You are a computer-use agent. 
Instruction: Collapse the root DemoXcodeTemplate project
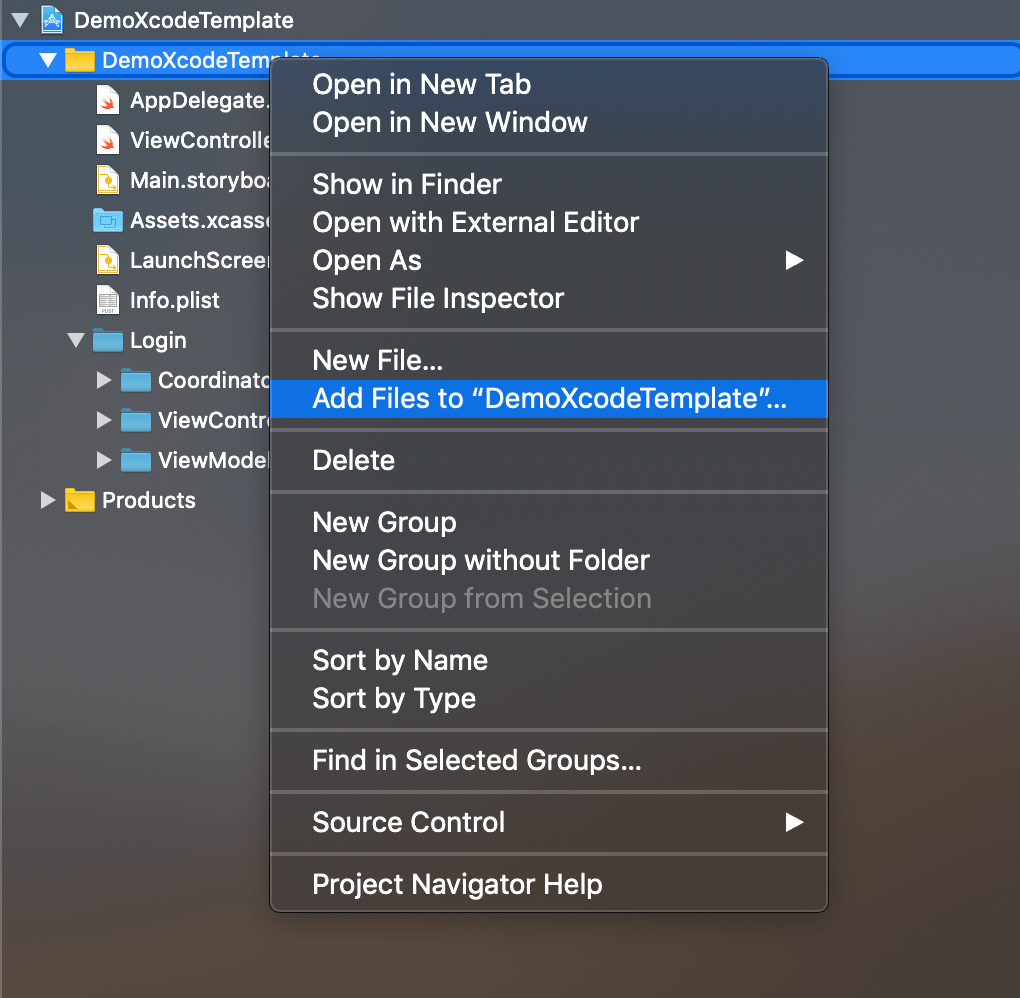[20, 20]
